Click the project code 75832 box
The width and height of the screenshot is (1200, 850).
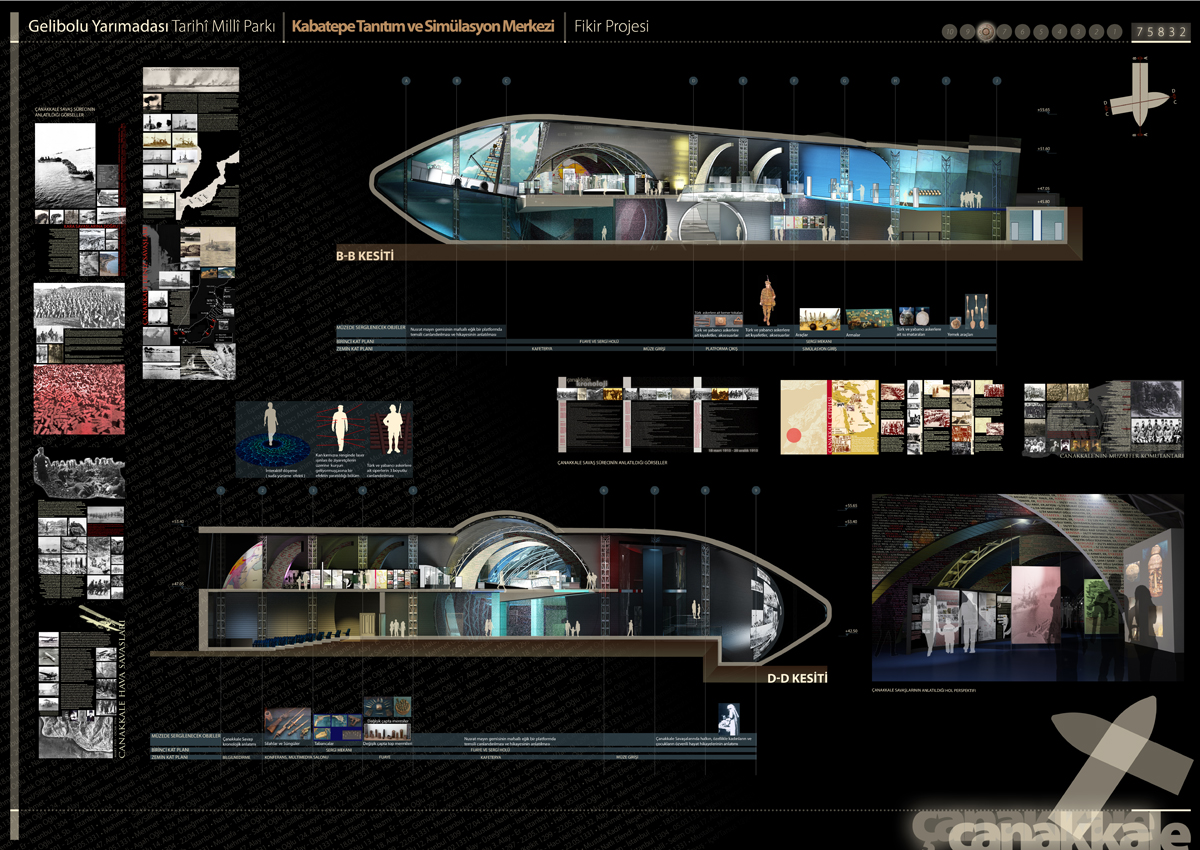coord(1160,31)
